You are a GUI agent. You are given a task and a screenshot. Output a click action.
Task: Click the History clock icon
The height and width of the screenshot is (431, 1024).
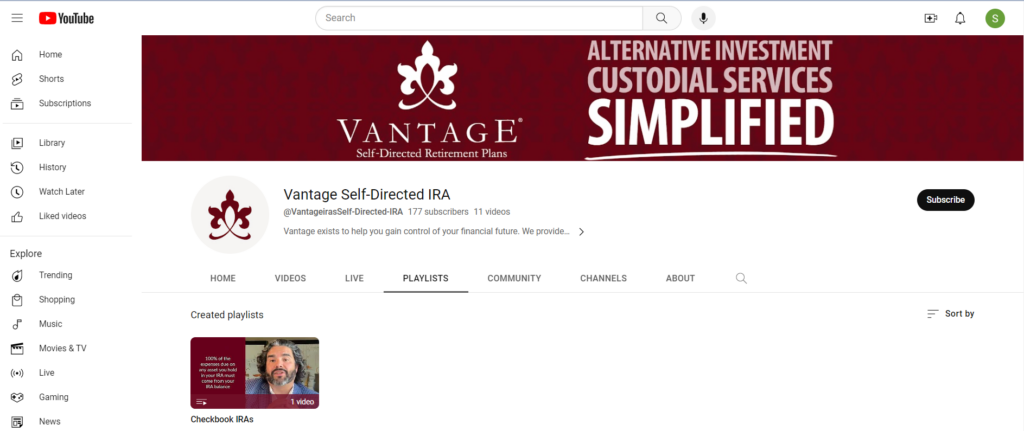(x=18, y=167)
